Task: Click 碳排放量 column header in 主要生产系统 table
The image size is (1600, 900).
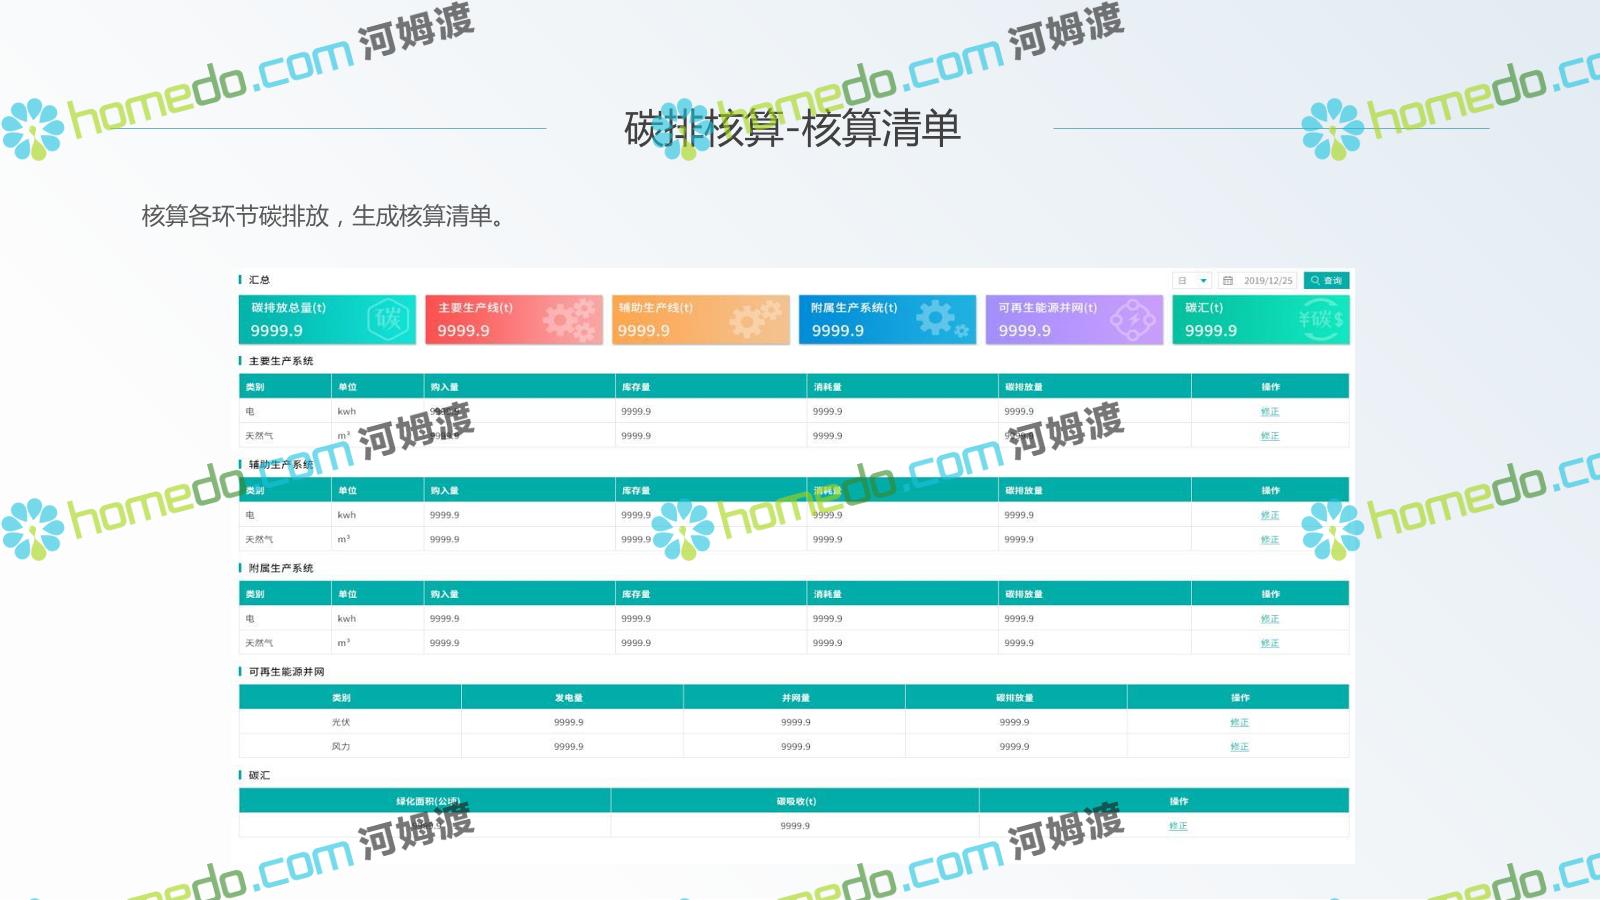Action: 1023,387
